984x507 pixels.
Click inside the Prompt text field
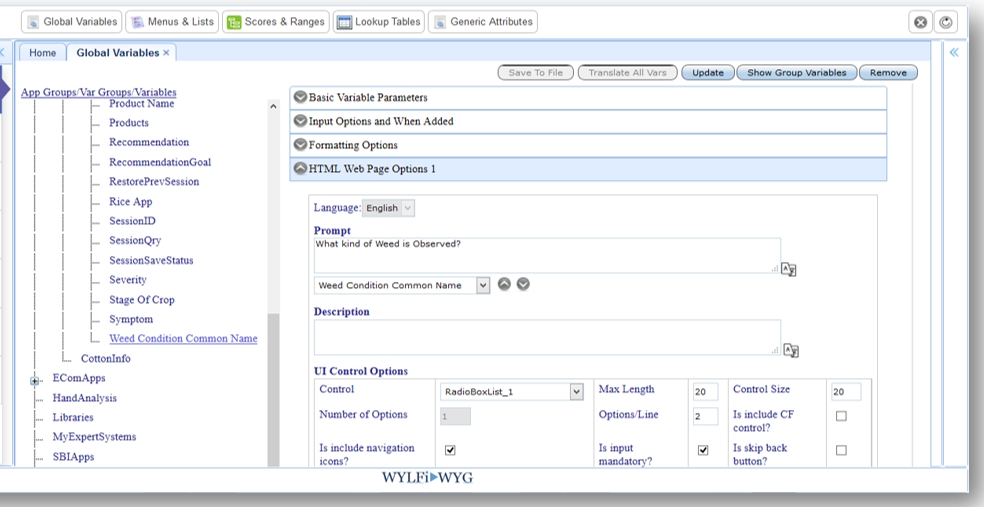click(x=545, y=254)
